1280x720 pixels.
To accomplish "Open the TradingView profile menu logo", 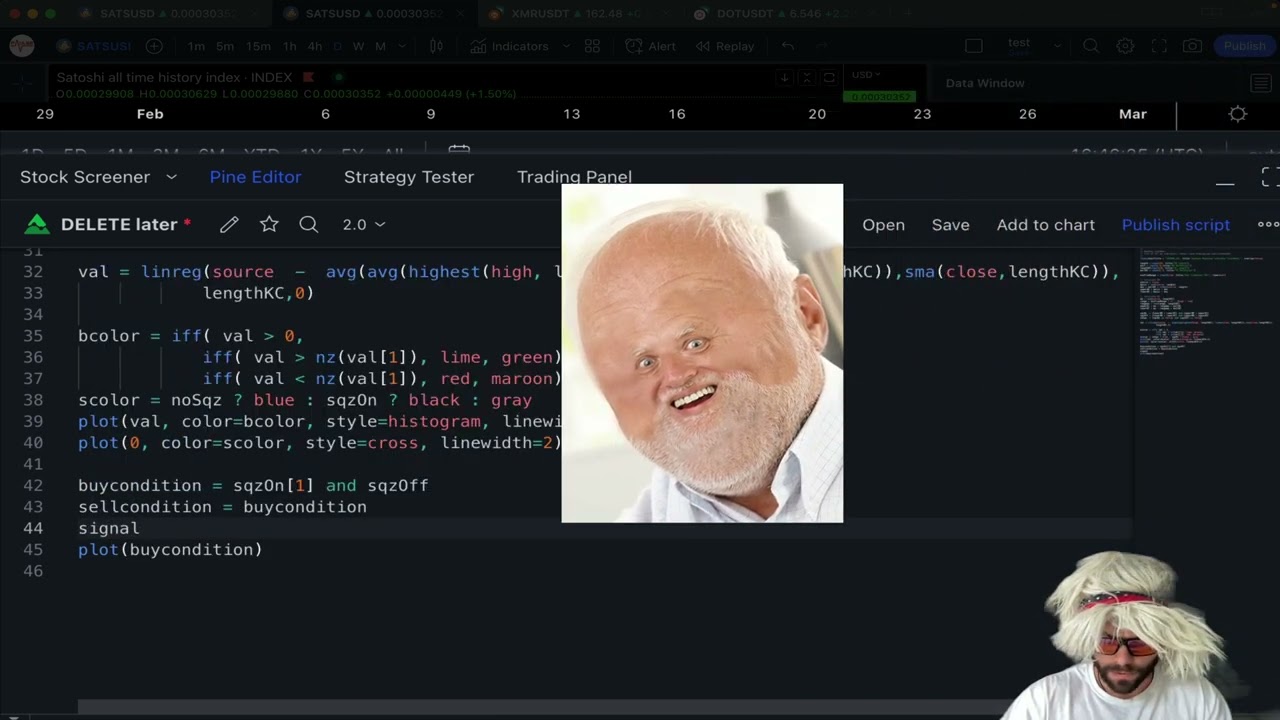I will coord(22,46).
